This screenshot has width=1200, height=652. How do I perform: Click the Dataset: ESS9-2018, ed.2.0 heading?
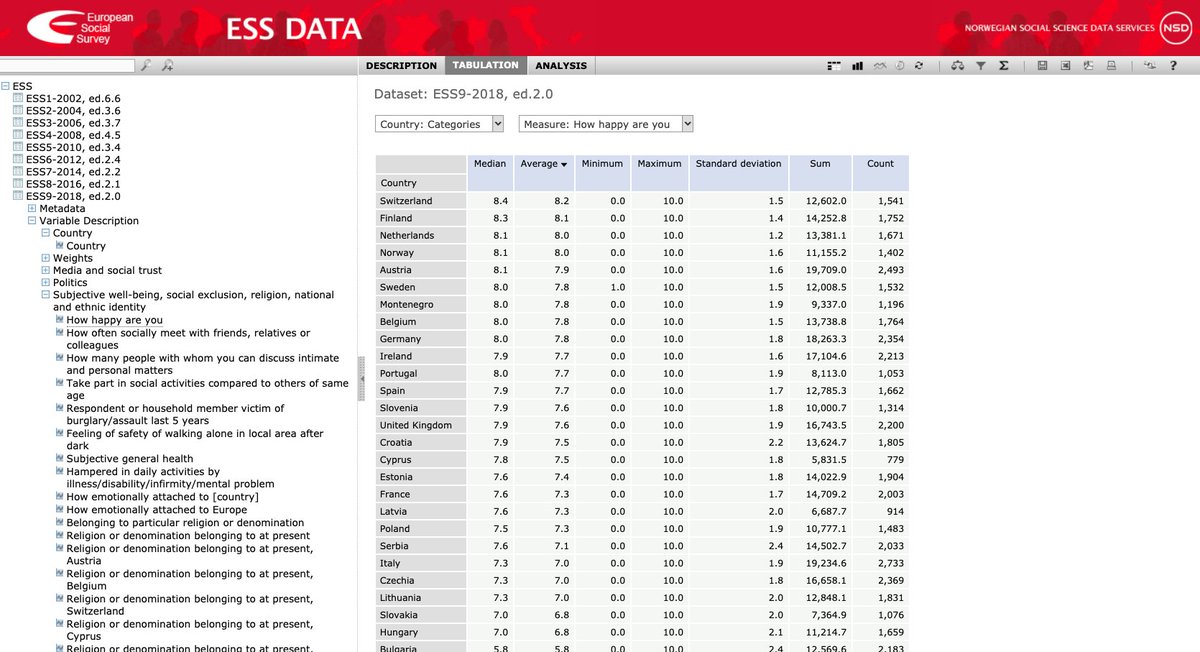463,94
